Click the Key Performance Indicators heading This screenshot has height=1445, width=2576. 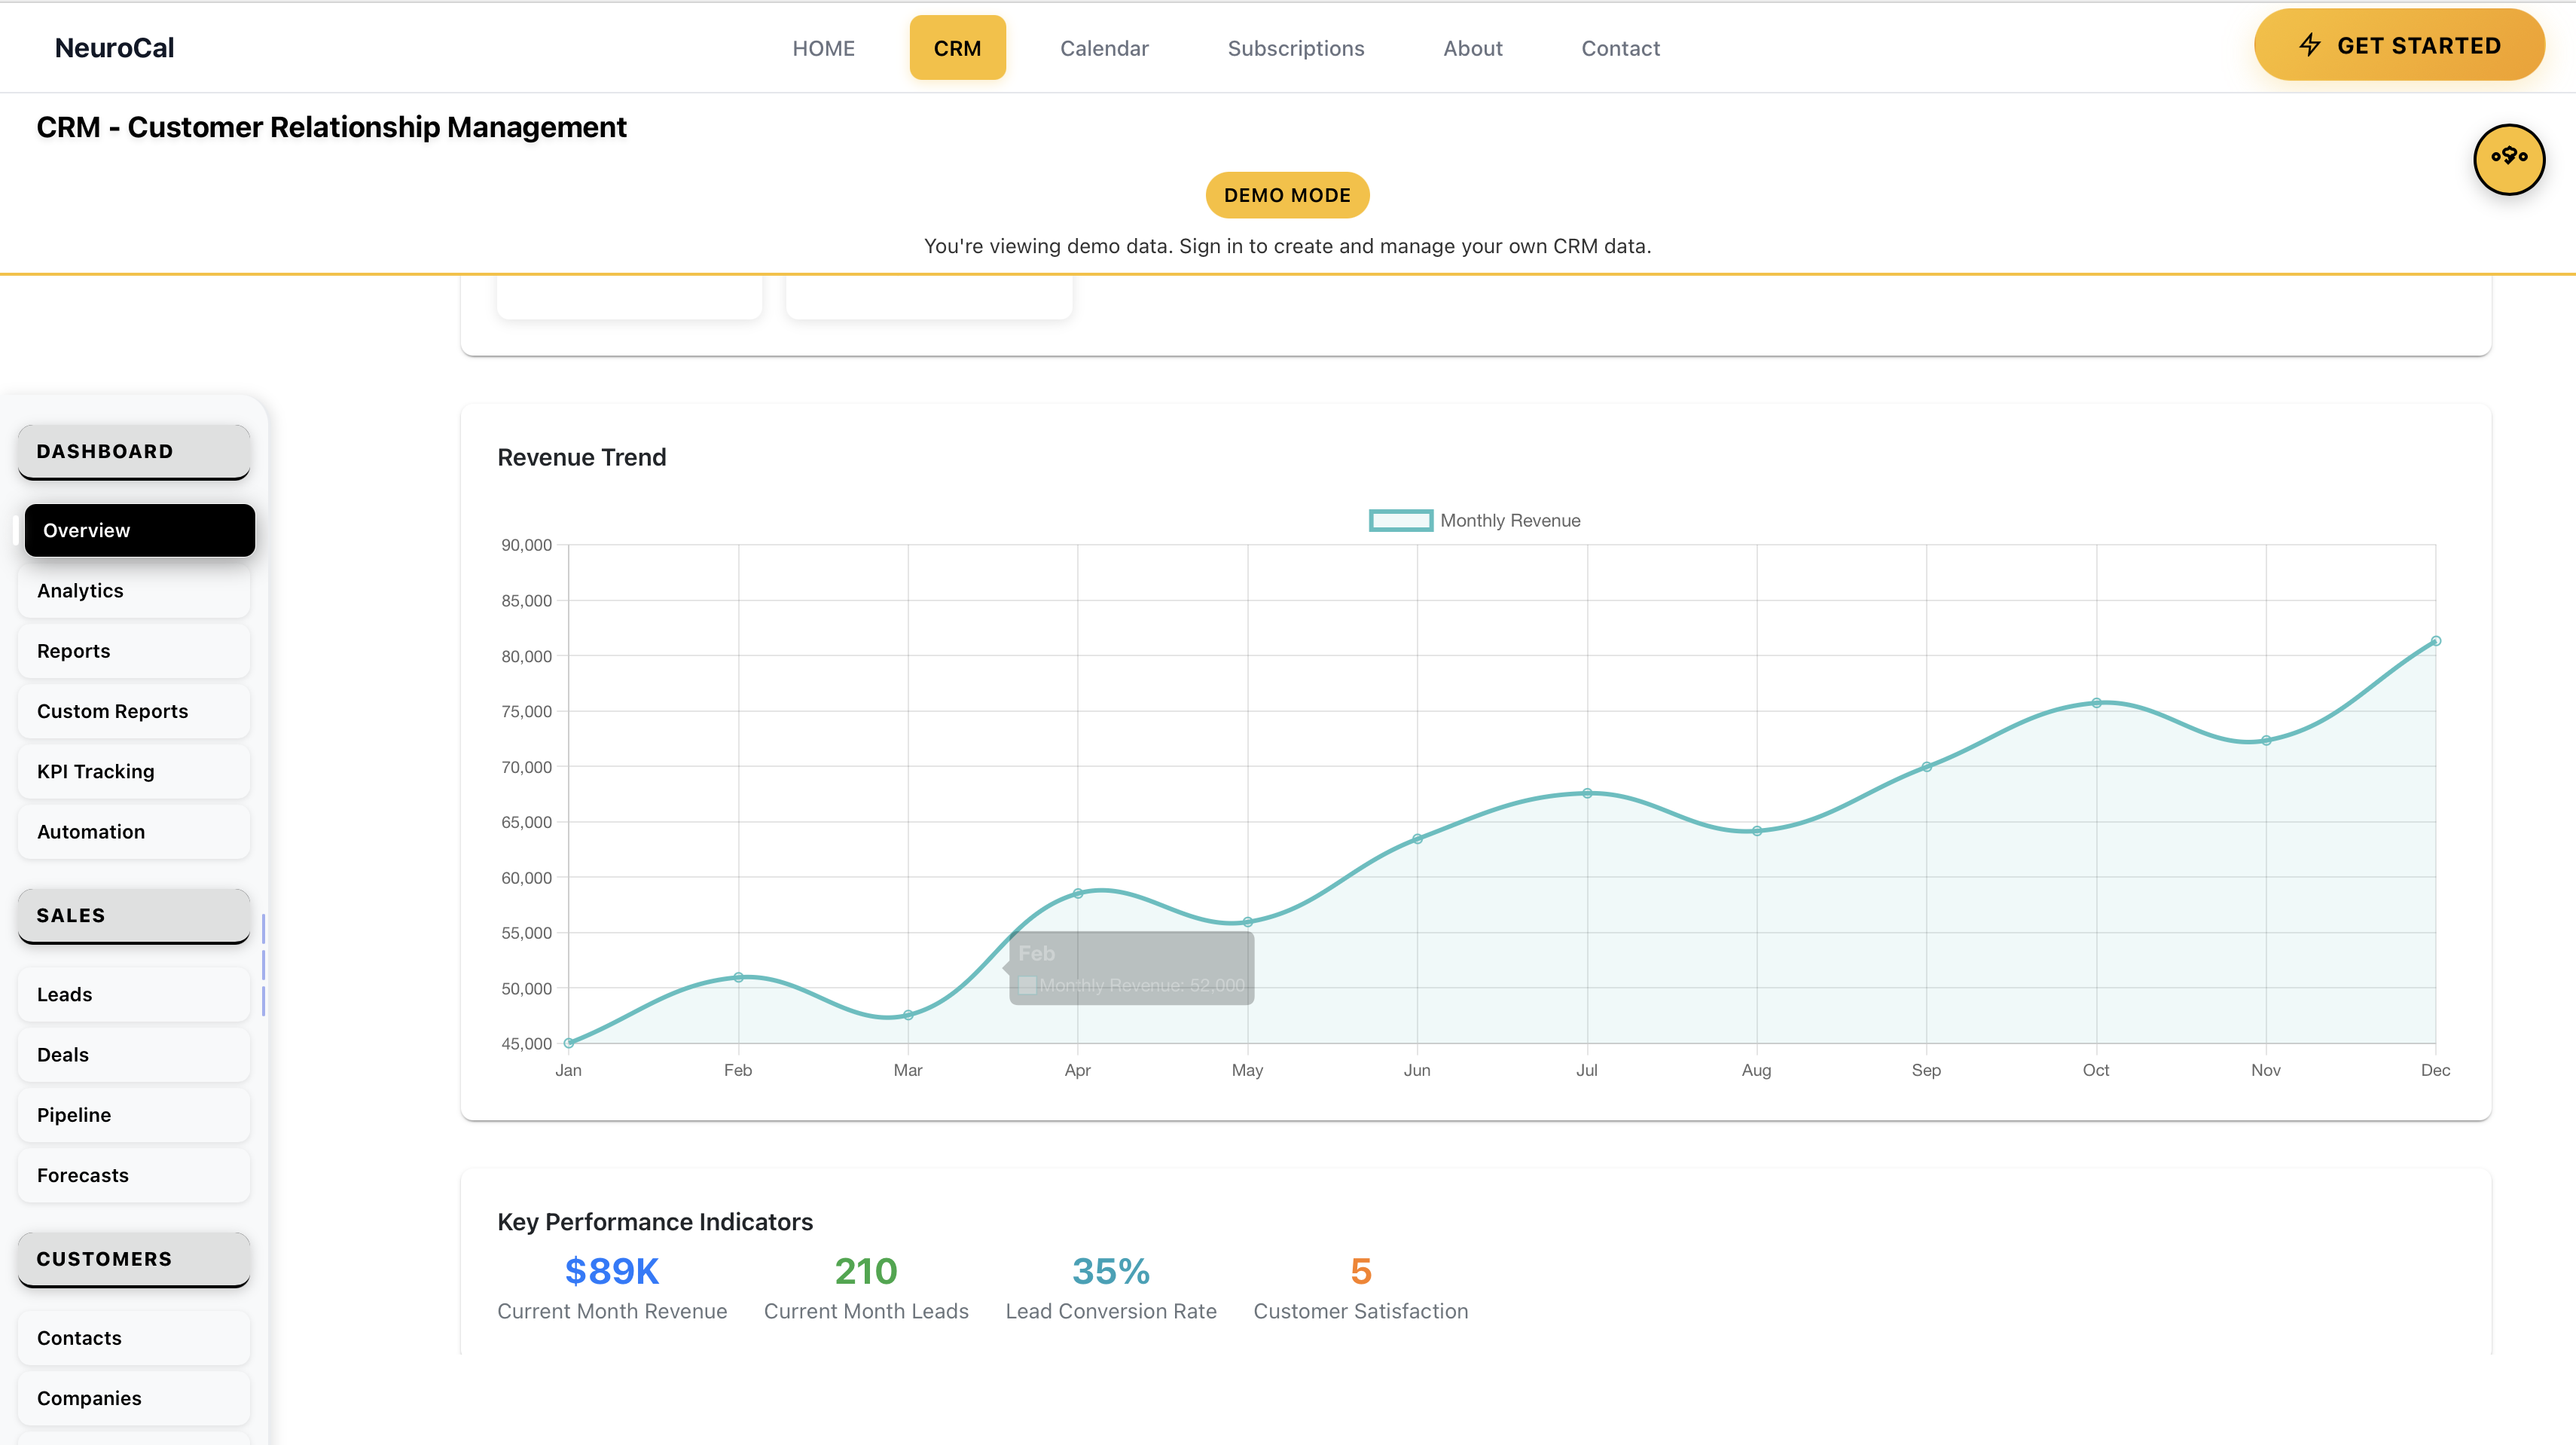pyautogui.click(x=655, y=1222)
